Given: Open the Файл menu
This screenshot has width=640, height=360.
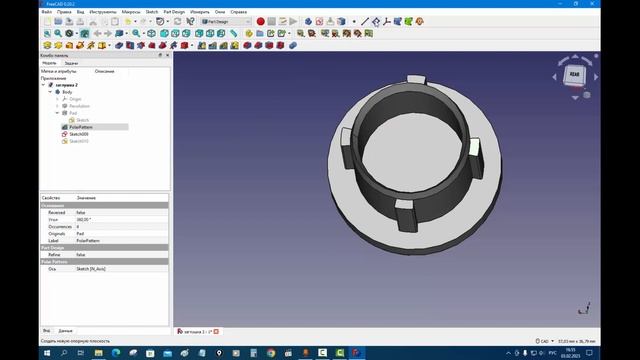Looking at the screenshot, I should [x=47, y=12].
